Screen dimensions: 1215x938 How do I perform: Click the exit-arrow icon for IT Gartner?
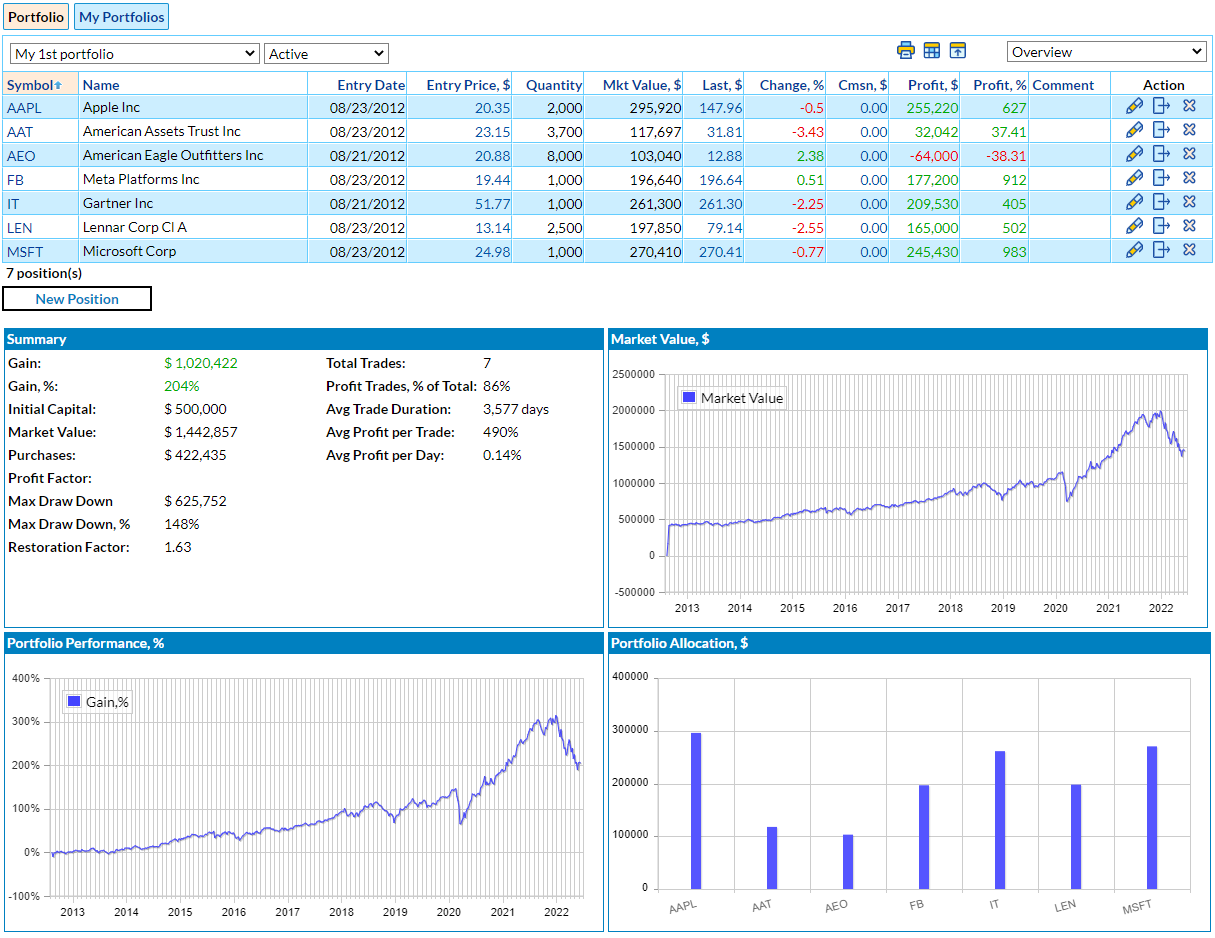(1161, 201)
